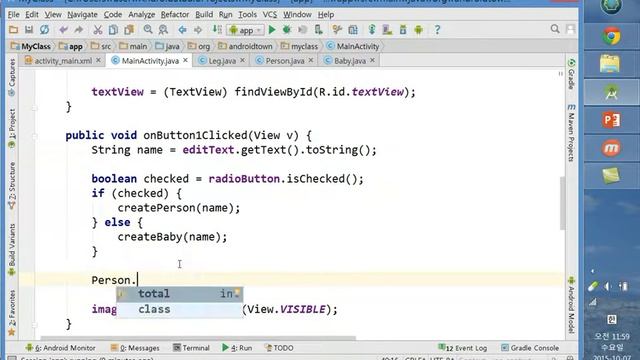Close the Person.java tab

coord(311,60)
